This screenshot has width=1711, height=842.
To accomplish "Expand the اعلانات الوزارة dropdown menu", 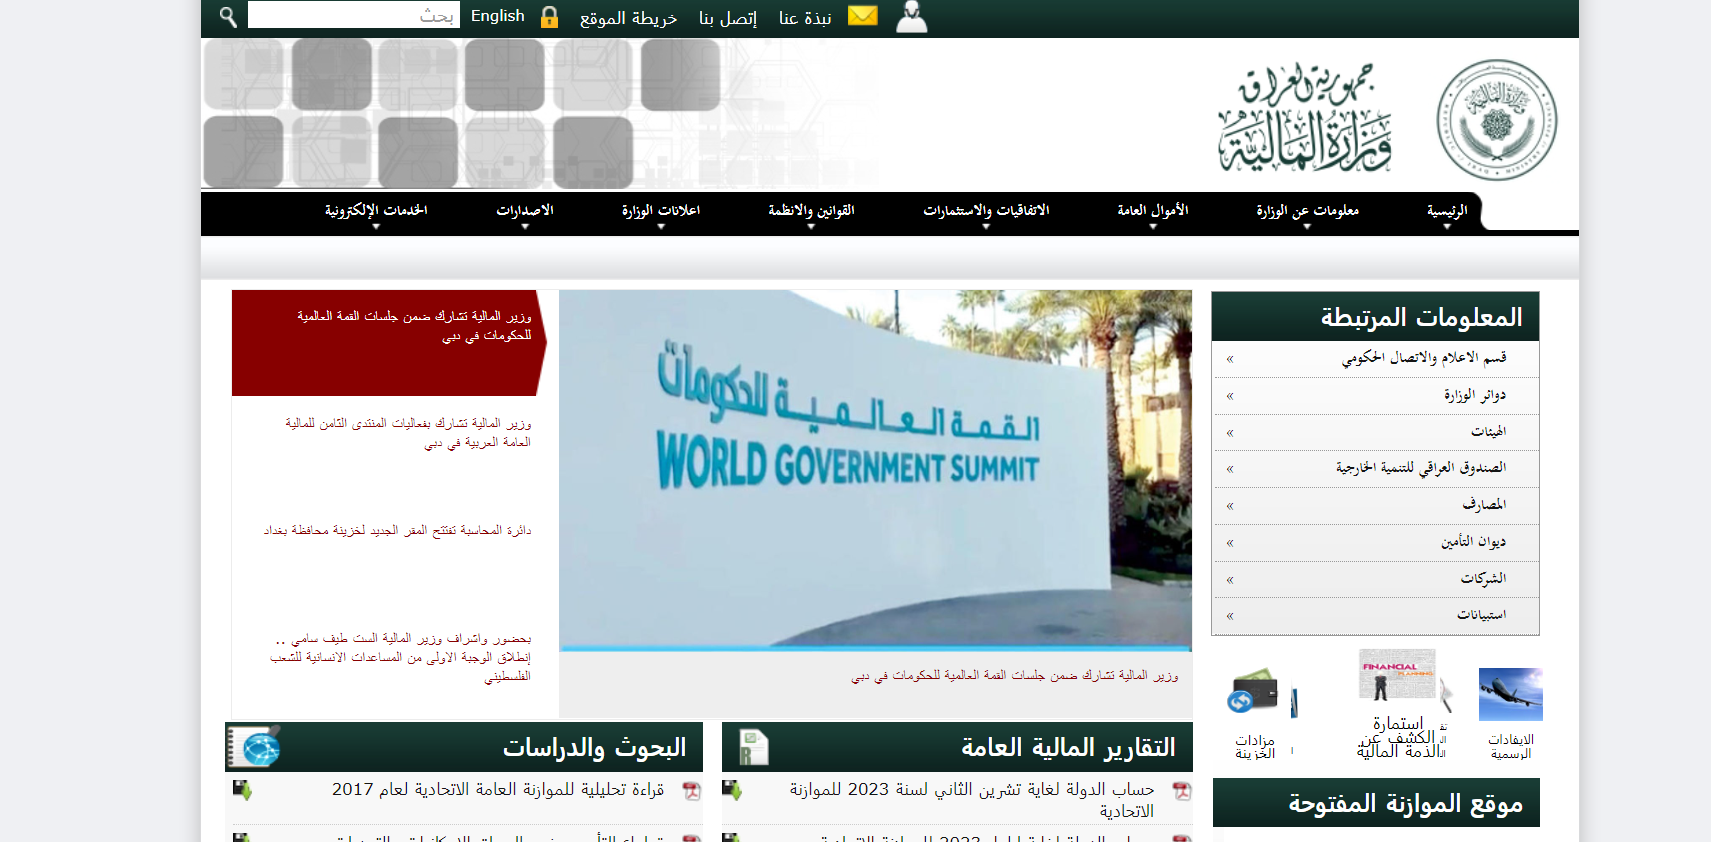I will click(x=660, y=212).
